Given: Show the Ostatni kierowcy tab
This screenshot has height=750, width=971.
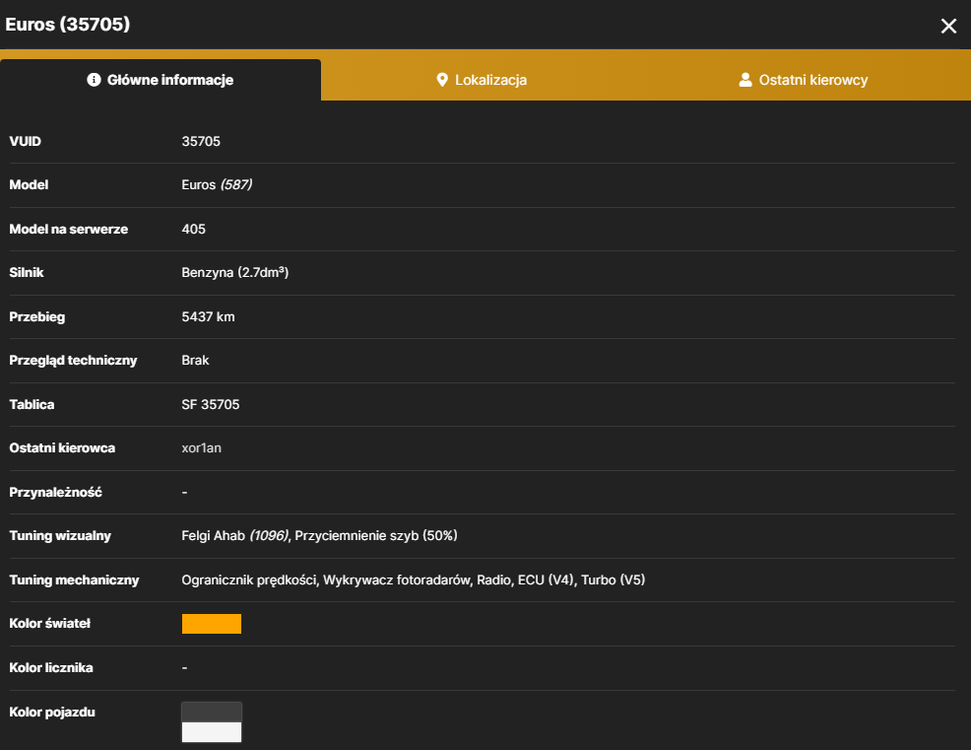Looking at the screenshot, I should pos(804,80).
